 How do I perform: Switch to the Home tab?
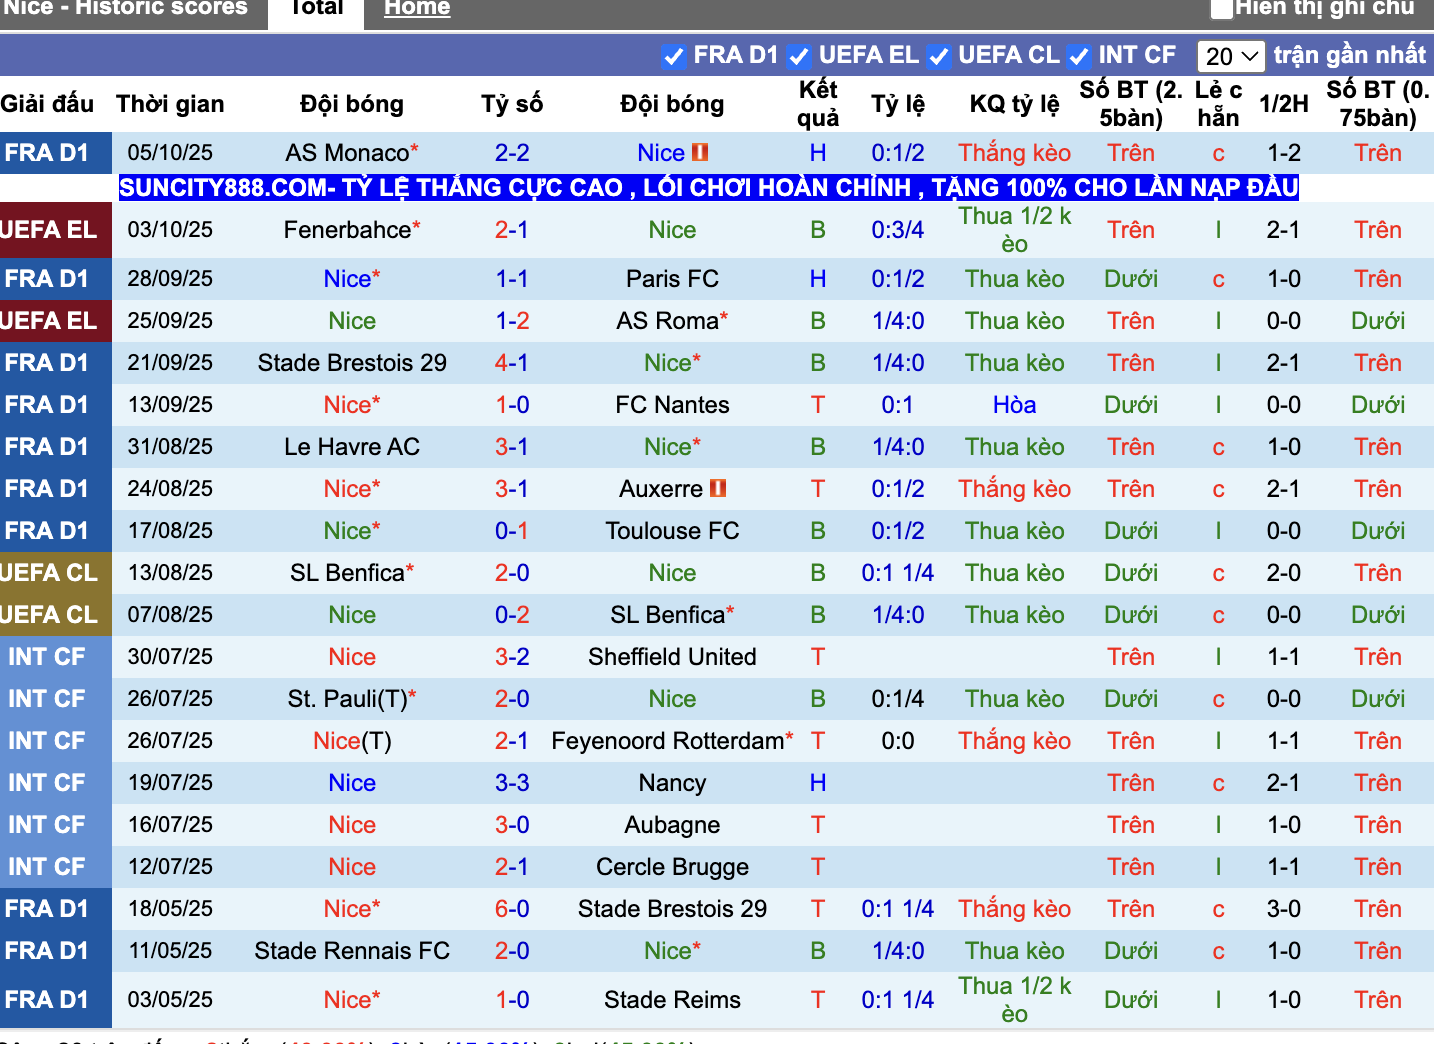(x=417, y=8)
